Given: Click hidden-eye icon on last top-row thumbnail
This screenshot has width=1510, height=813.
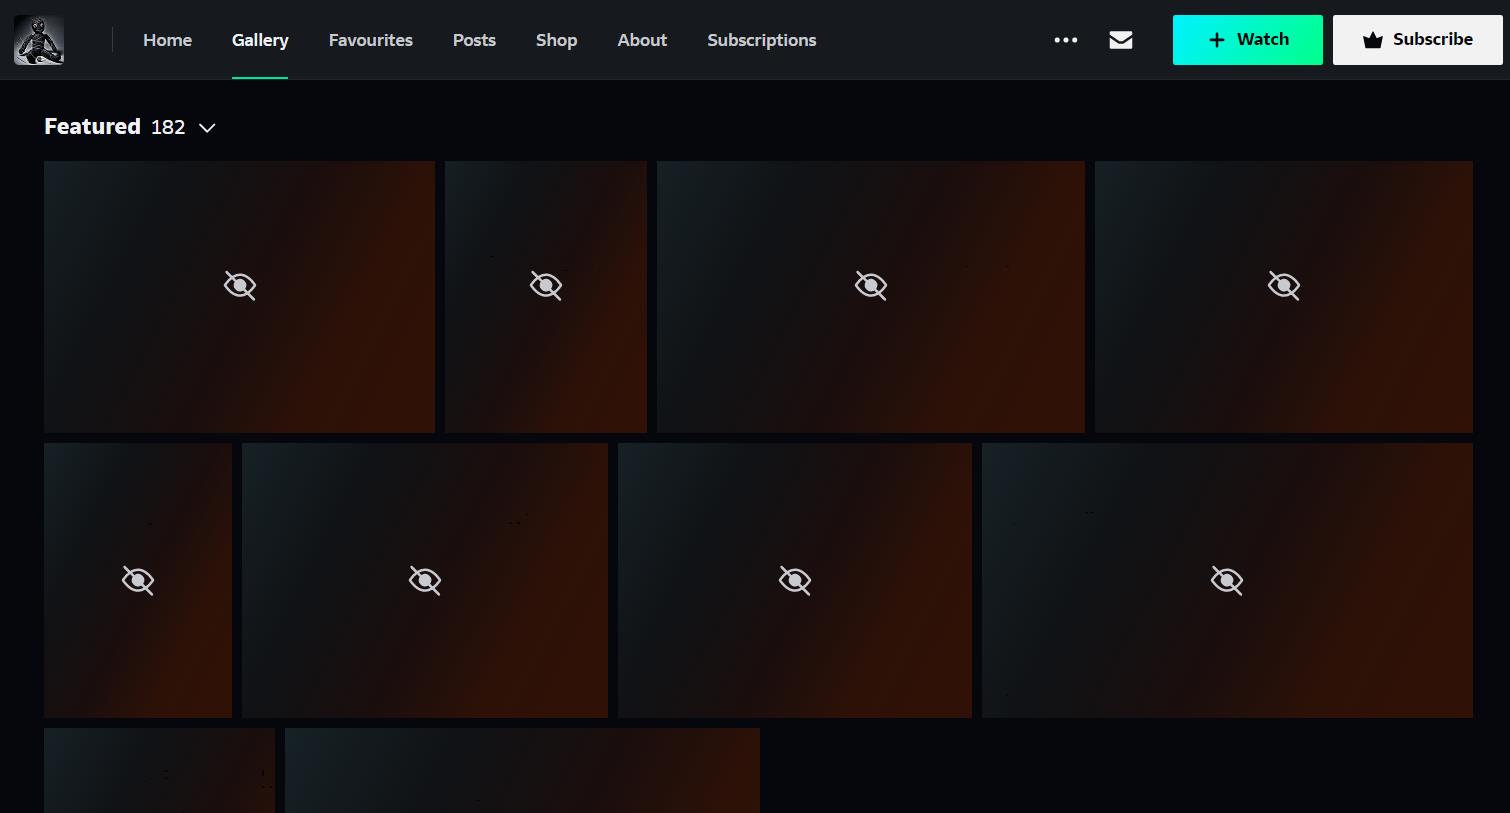Looking at the screenshot, I should click(1284, 286).
